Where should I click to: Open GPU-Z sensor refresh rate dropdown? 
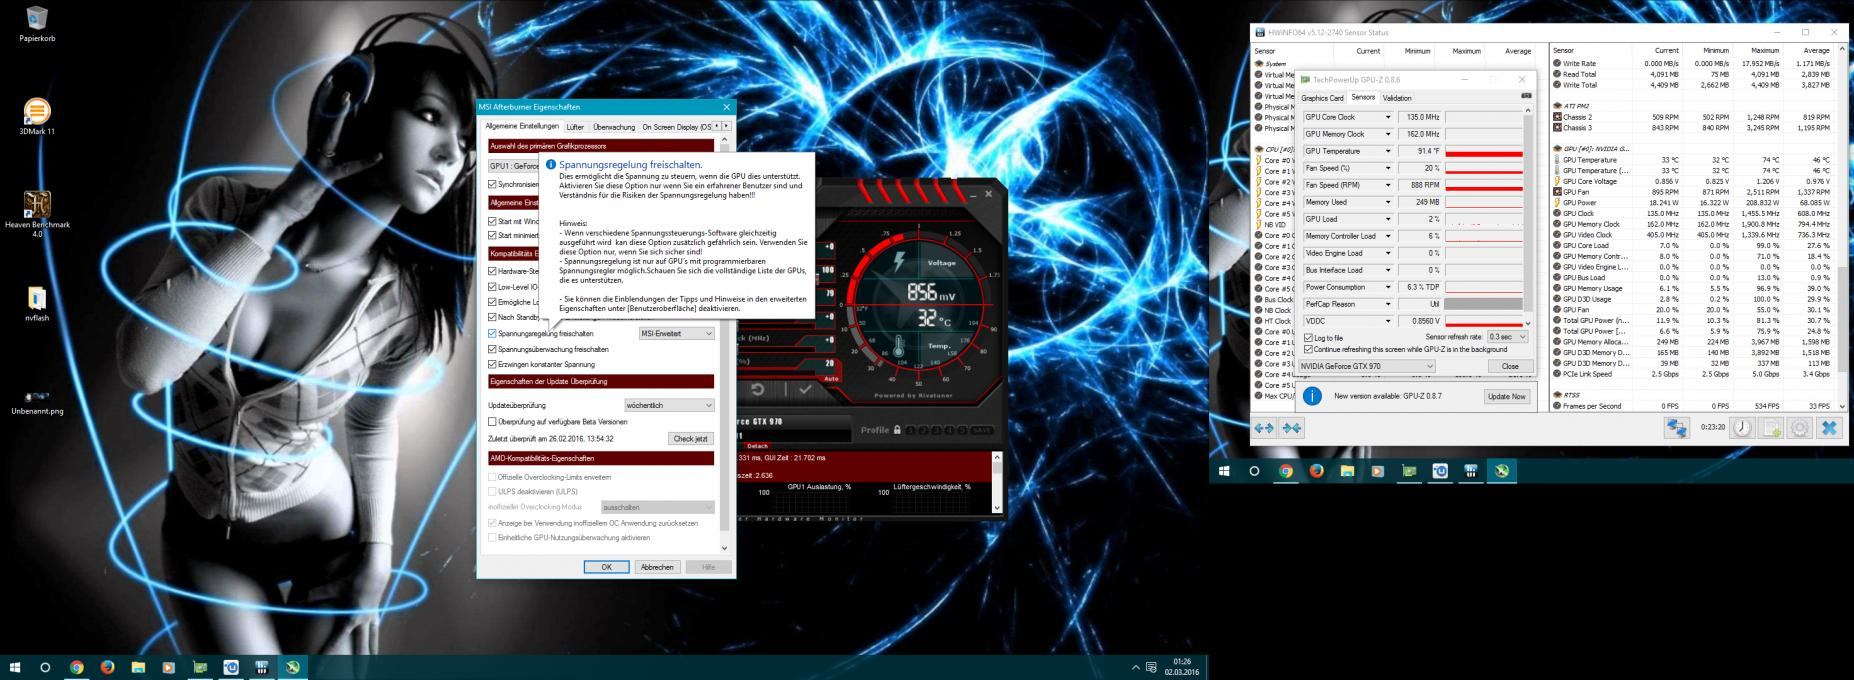(1508, 337)
